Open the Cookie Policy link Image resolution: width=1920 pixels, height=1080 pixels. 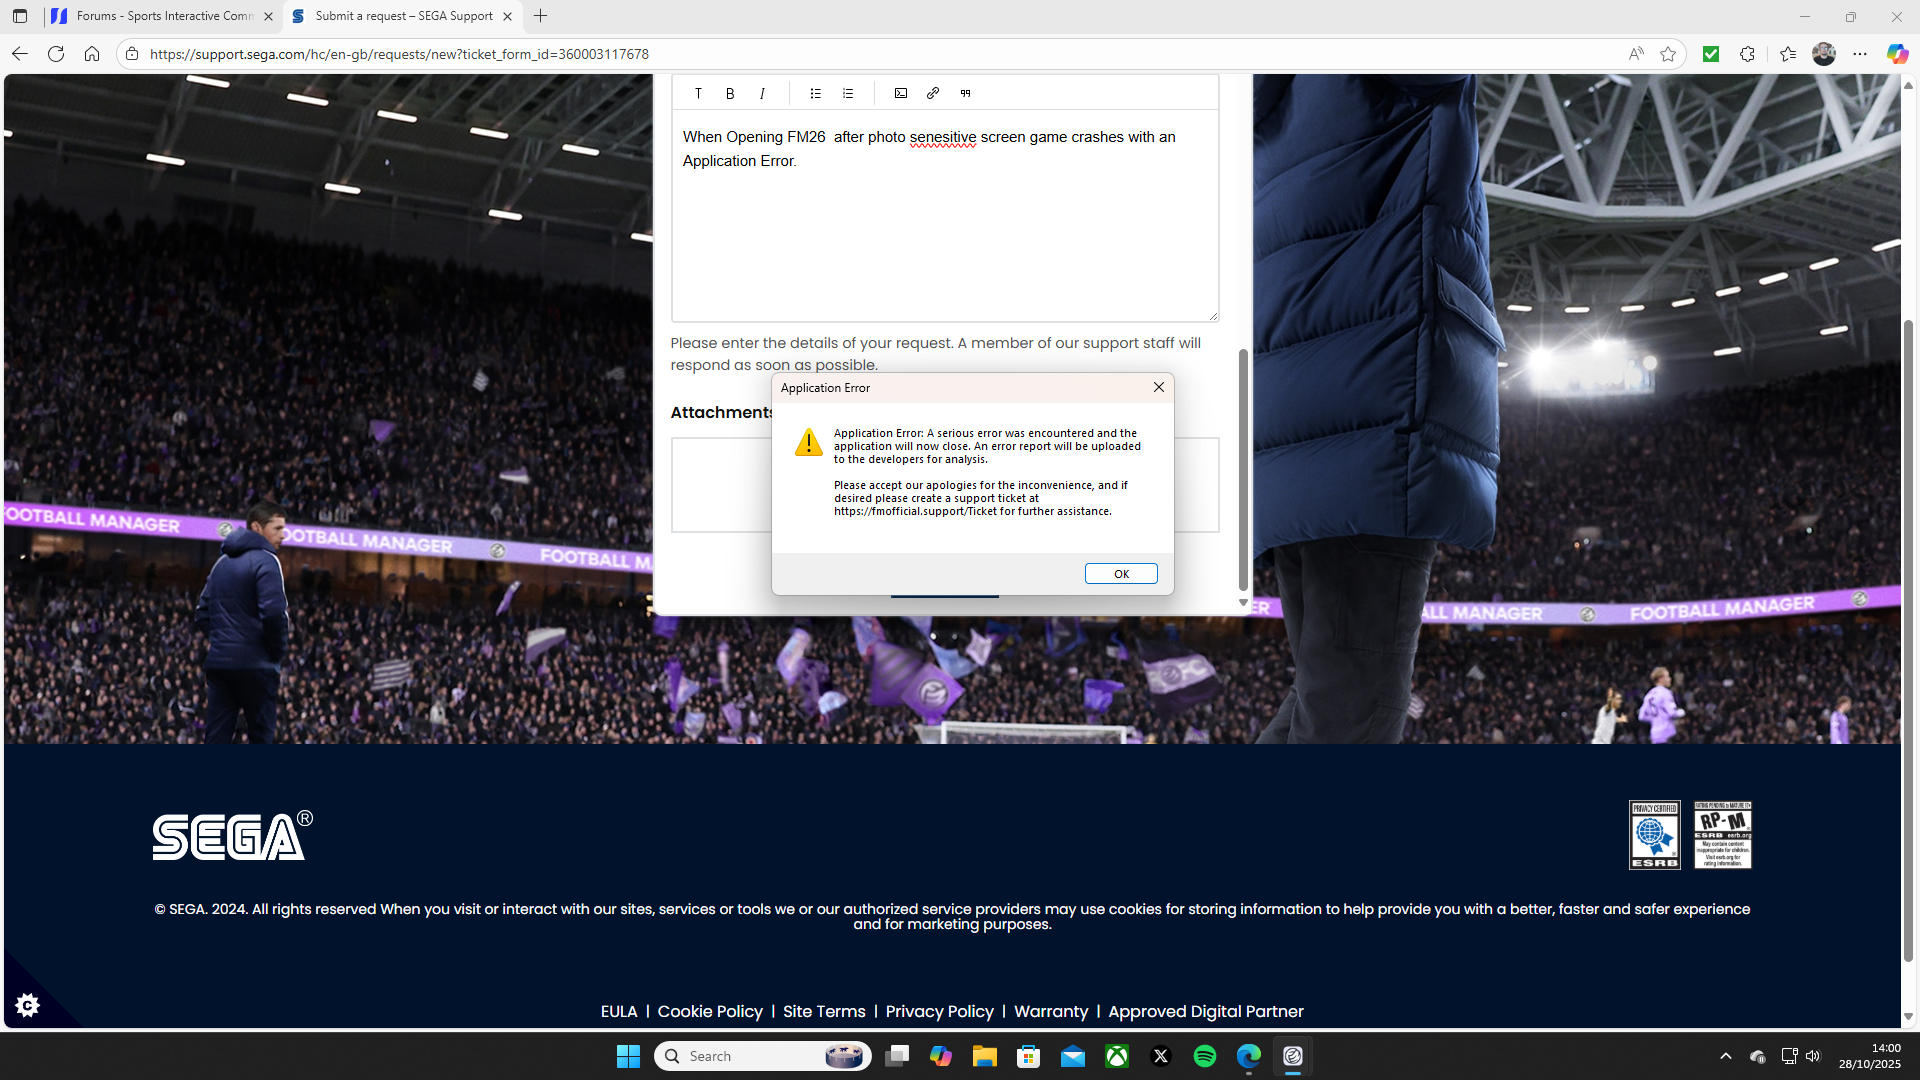pos(710,1011)
